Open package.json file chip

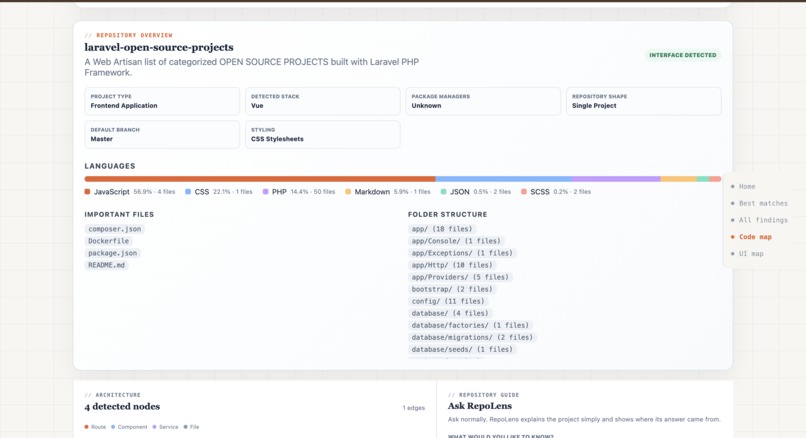(113, 253)
